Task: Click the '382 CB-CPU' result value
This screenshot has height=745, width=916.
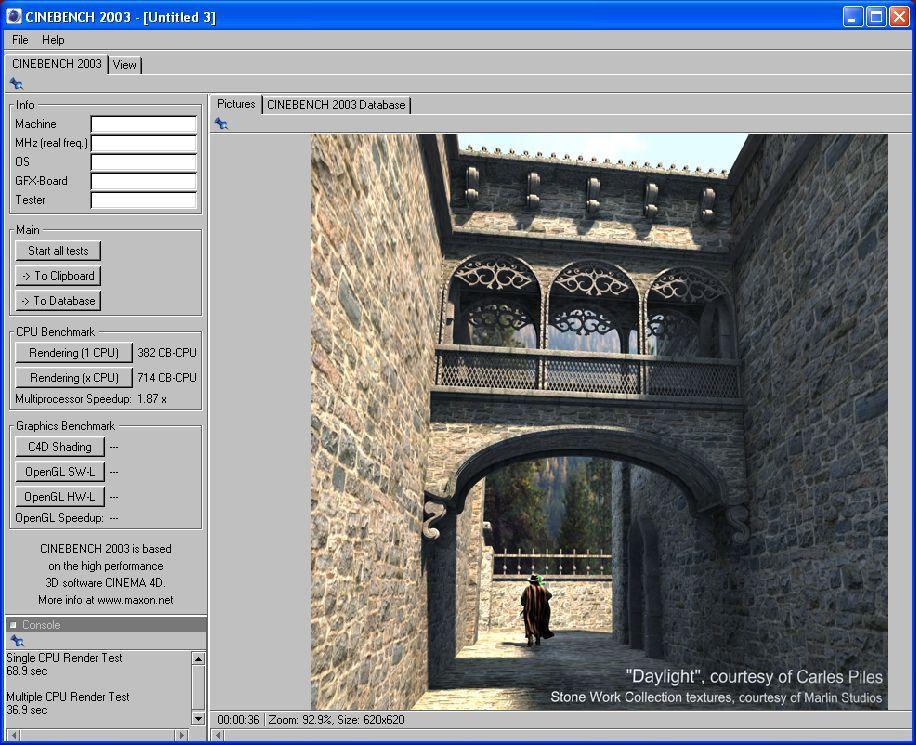Action: [167, 353]
